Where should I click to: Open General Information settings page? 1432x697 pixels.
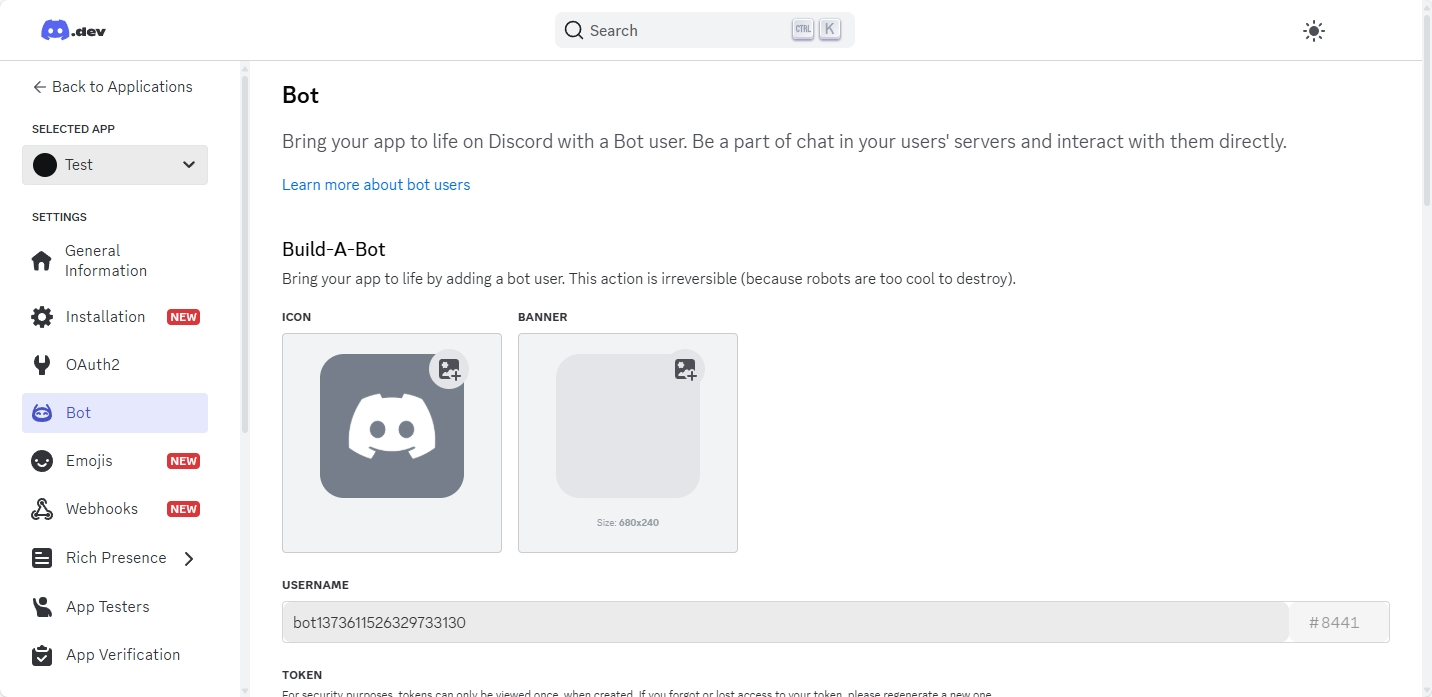pyautogui.click(x=115, y=261)
